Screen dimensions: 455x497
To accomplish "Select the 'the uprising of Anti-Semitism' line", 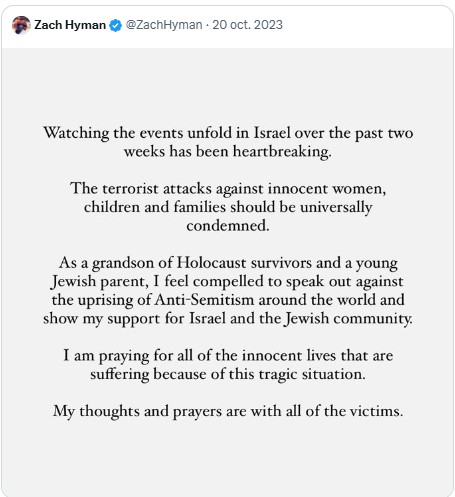I will [228, 300].
